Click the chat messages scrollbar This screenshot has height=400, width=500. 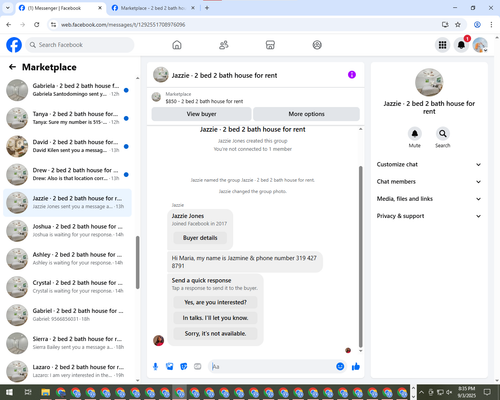point(360,257)
